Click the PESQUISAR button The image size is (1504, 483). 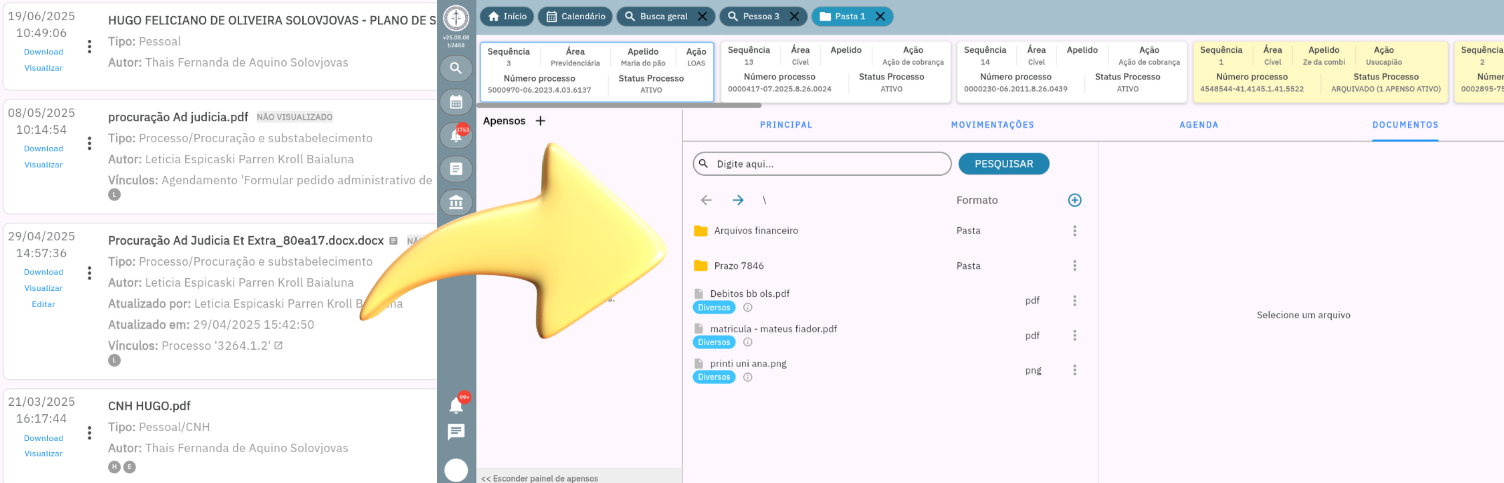pyautogui.click(x=1003, y=164)
